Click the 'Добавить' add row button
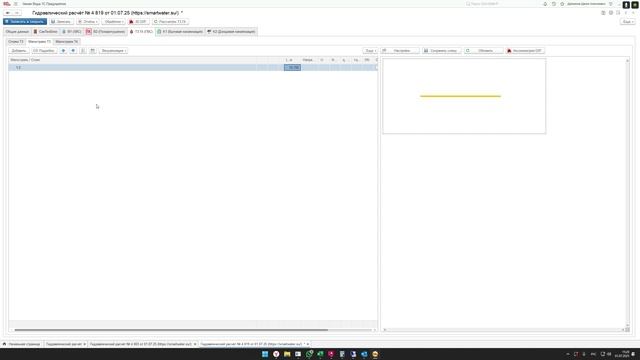 point(19,51)
